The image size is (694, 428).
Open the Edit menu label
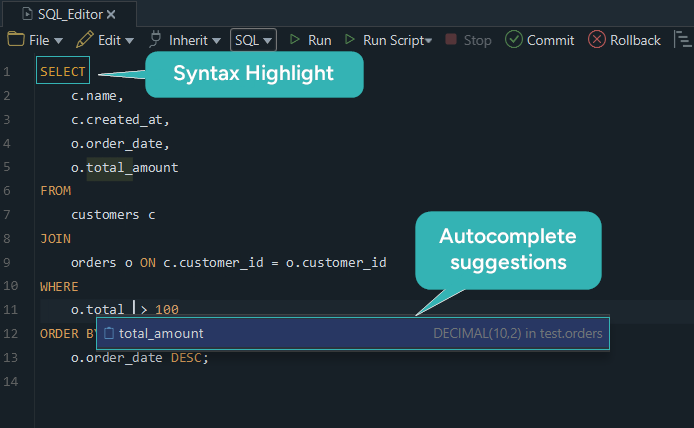click(109, 40)
